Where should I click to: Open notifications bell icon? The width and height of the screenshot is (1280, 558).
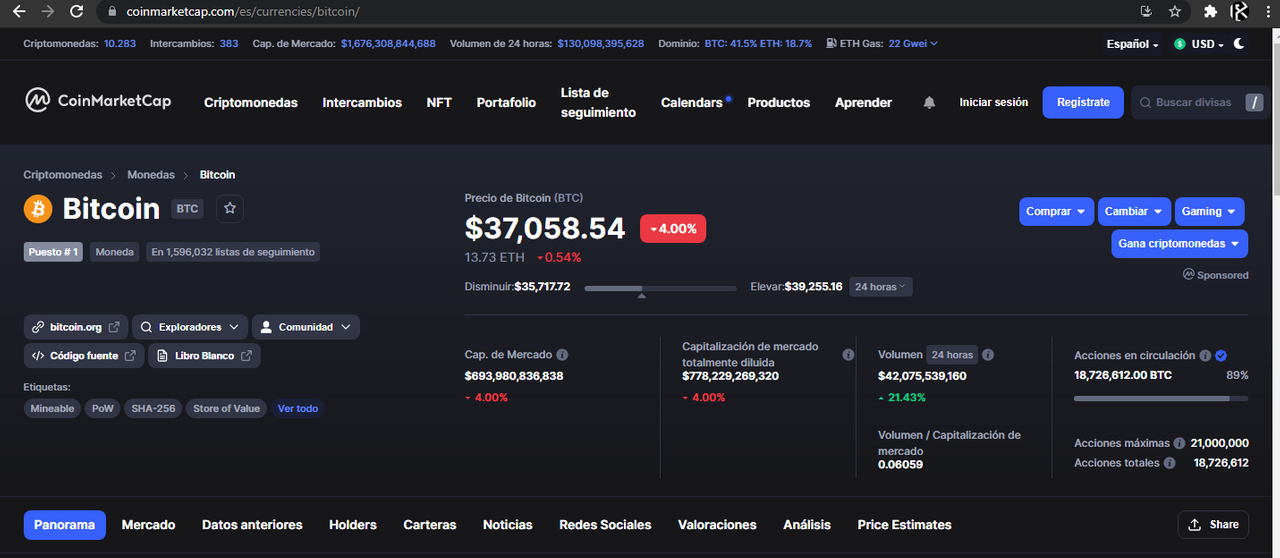(929, 103)
